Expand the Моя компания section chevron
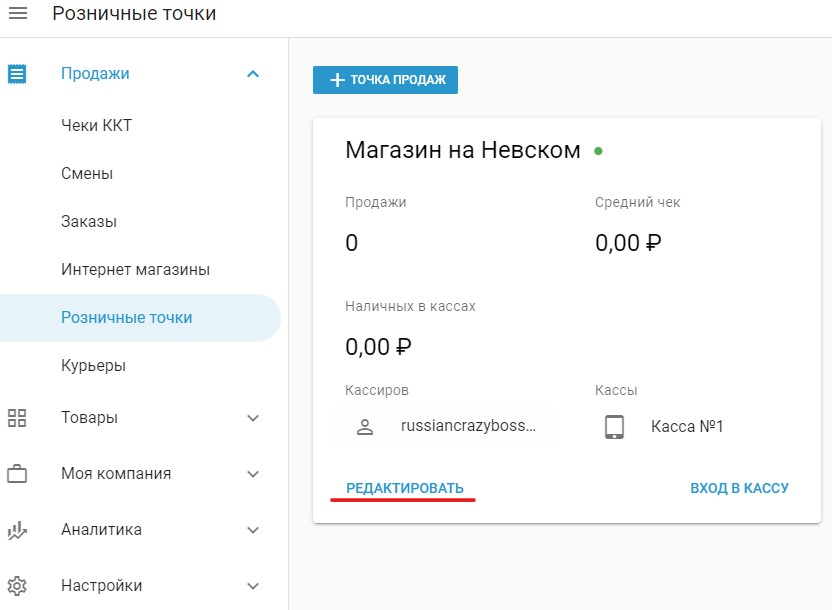The height and width of the screenshot is (610, 832). [253, 474]
